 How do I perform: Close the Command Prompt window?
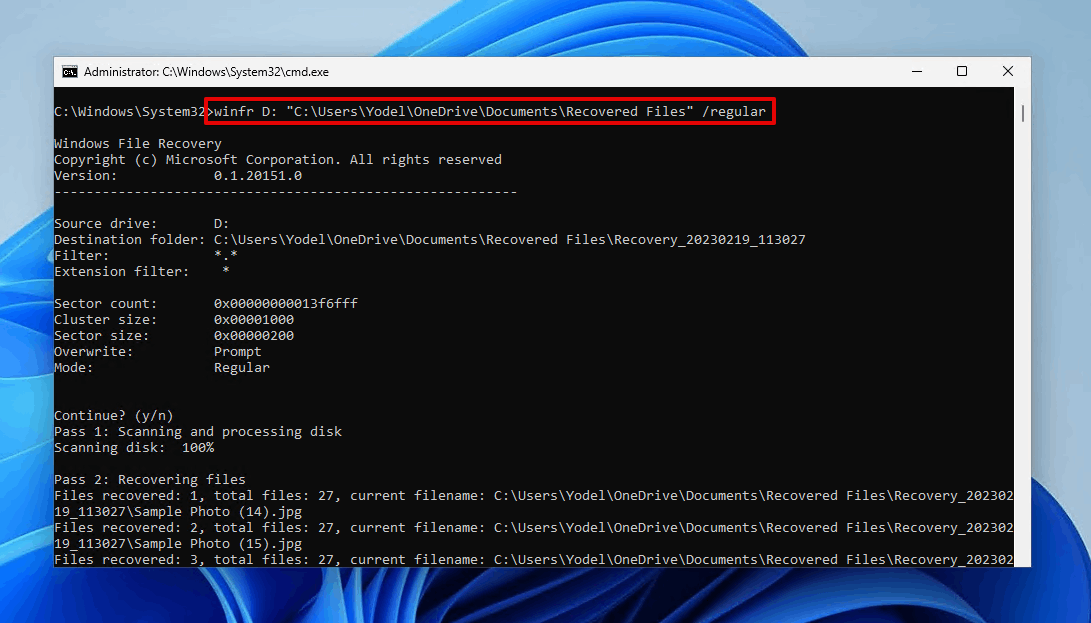1008,72
